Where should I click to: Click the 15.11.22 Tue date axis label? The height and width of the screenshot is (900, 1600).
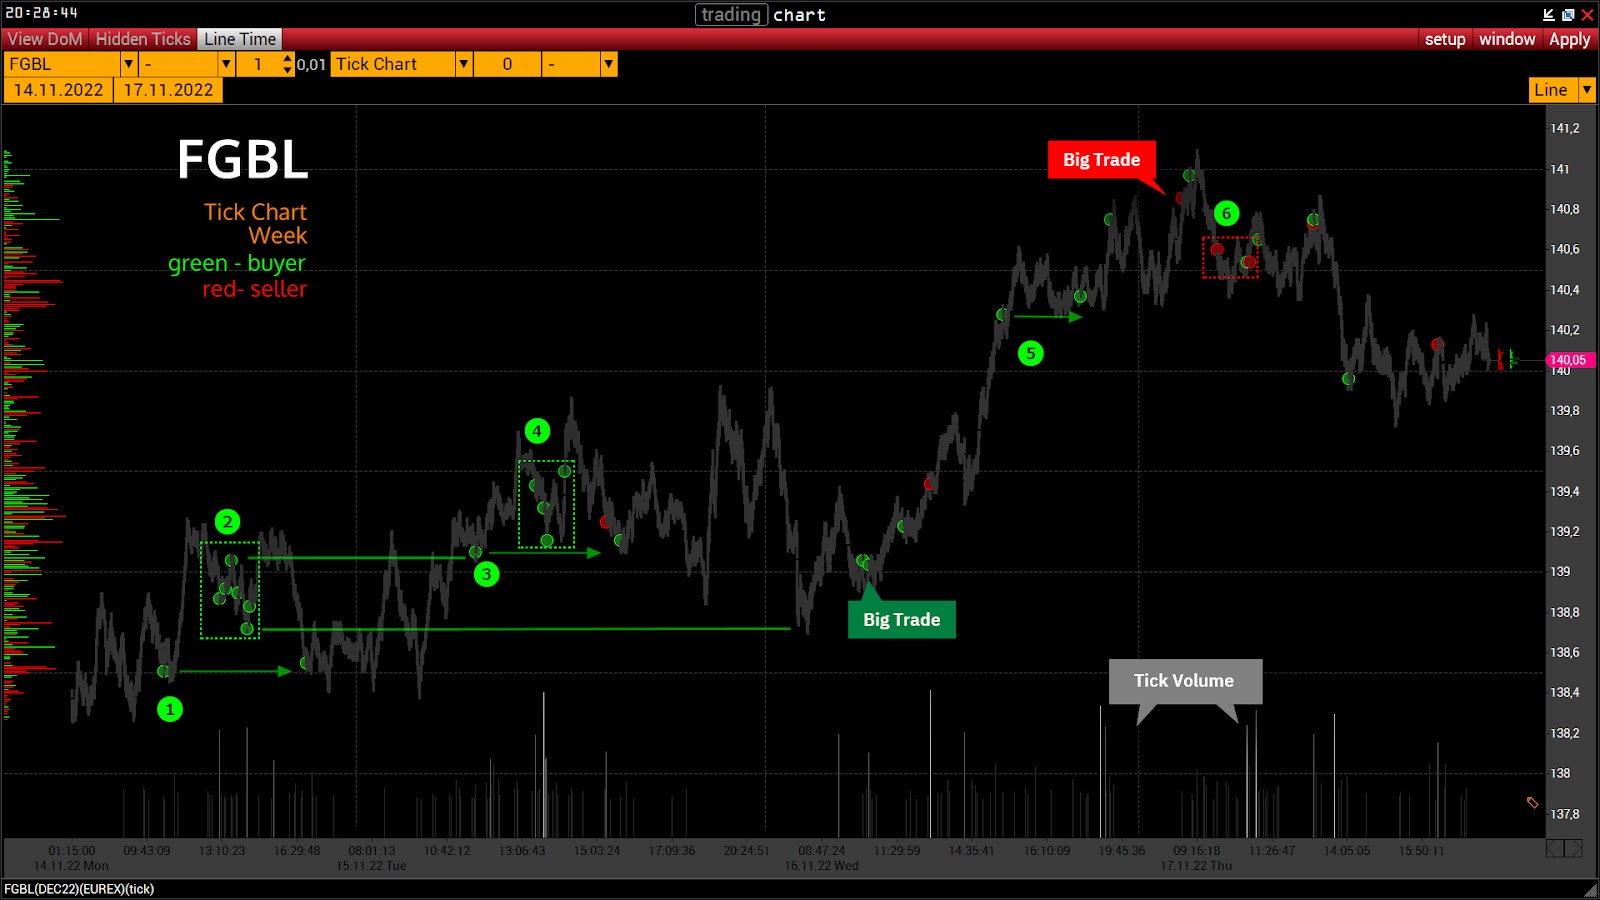tap(371, 866)
